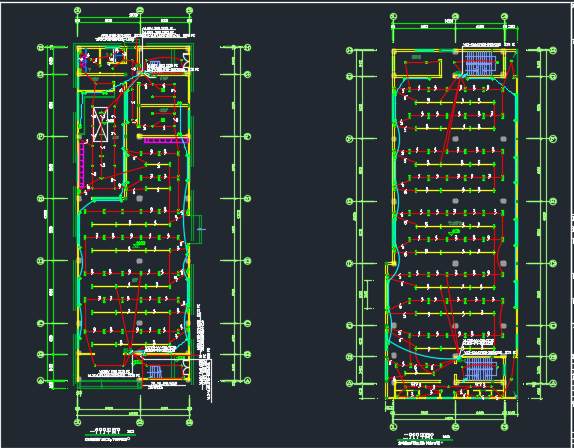Screen dimensions: 574x448
Task: Select the vertical magenta hatched strip
Action: (82, 165)
